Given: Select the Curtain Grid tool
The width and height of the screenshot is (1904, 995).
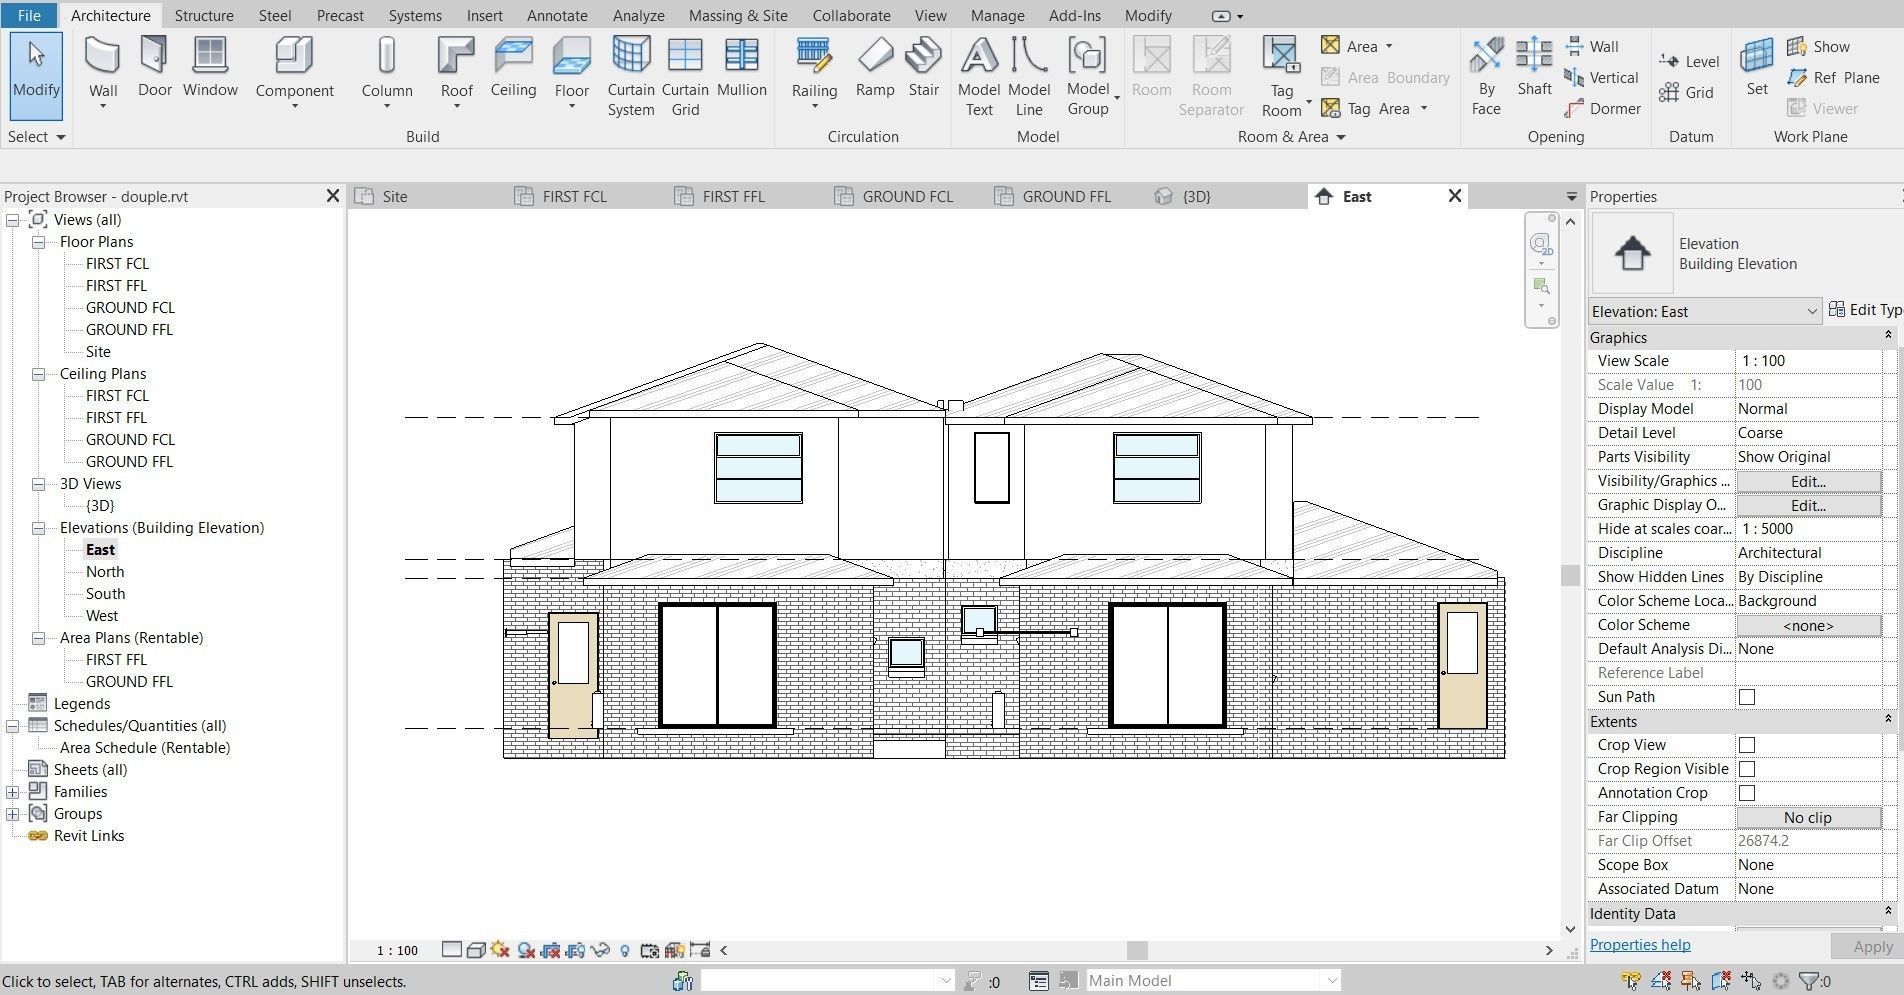Looking at the screenshot, I should [x=685, y=76].
